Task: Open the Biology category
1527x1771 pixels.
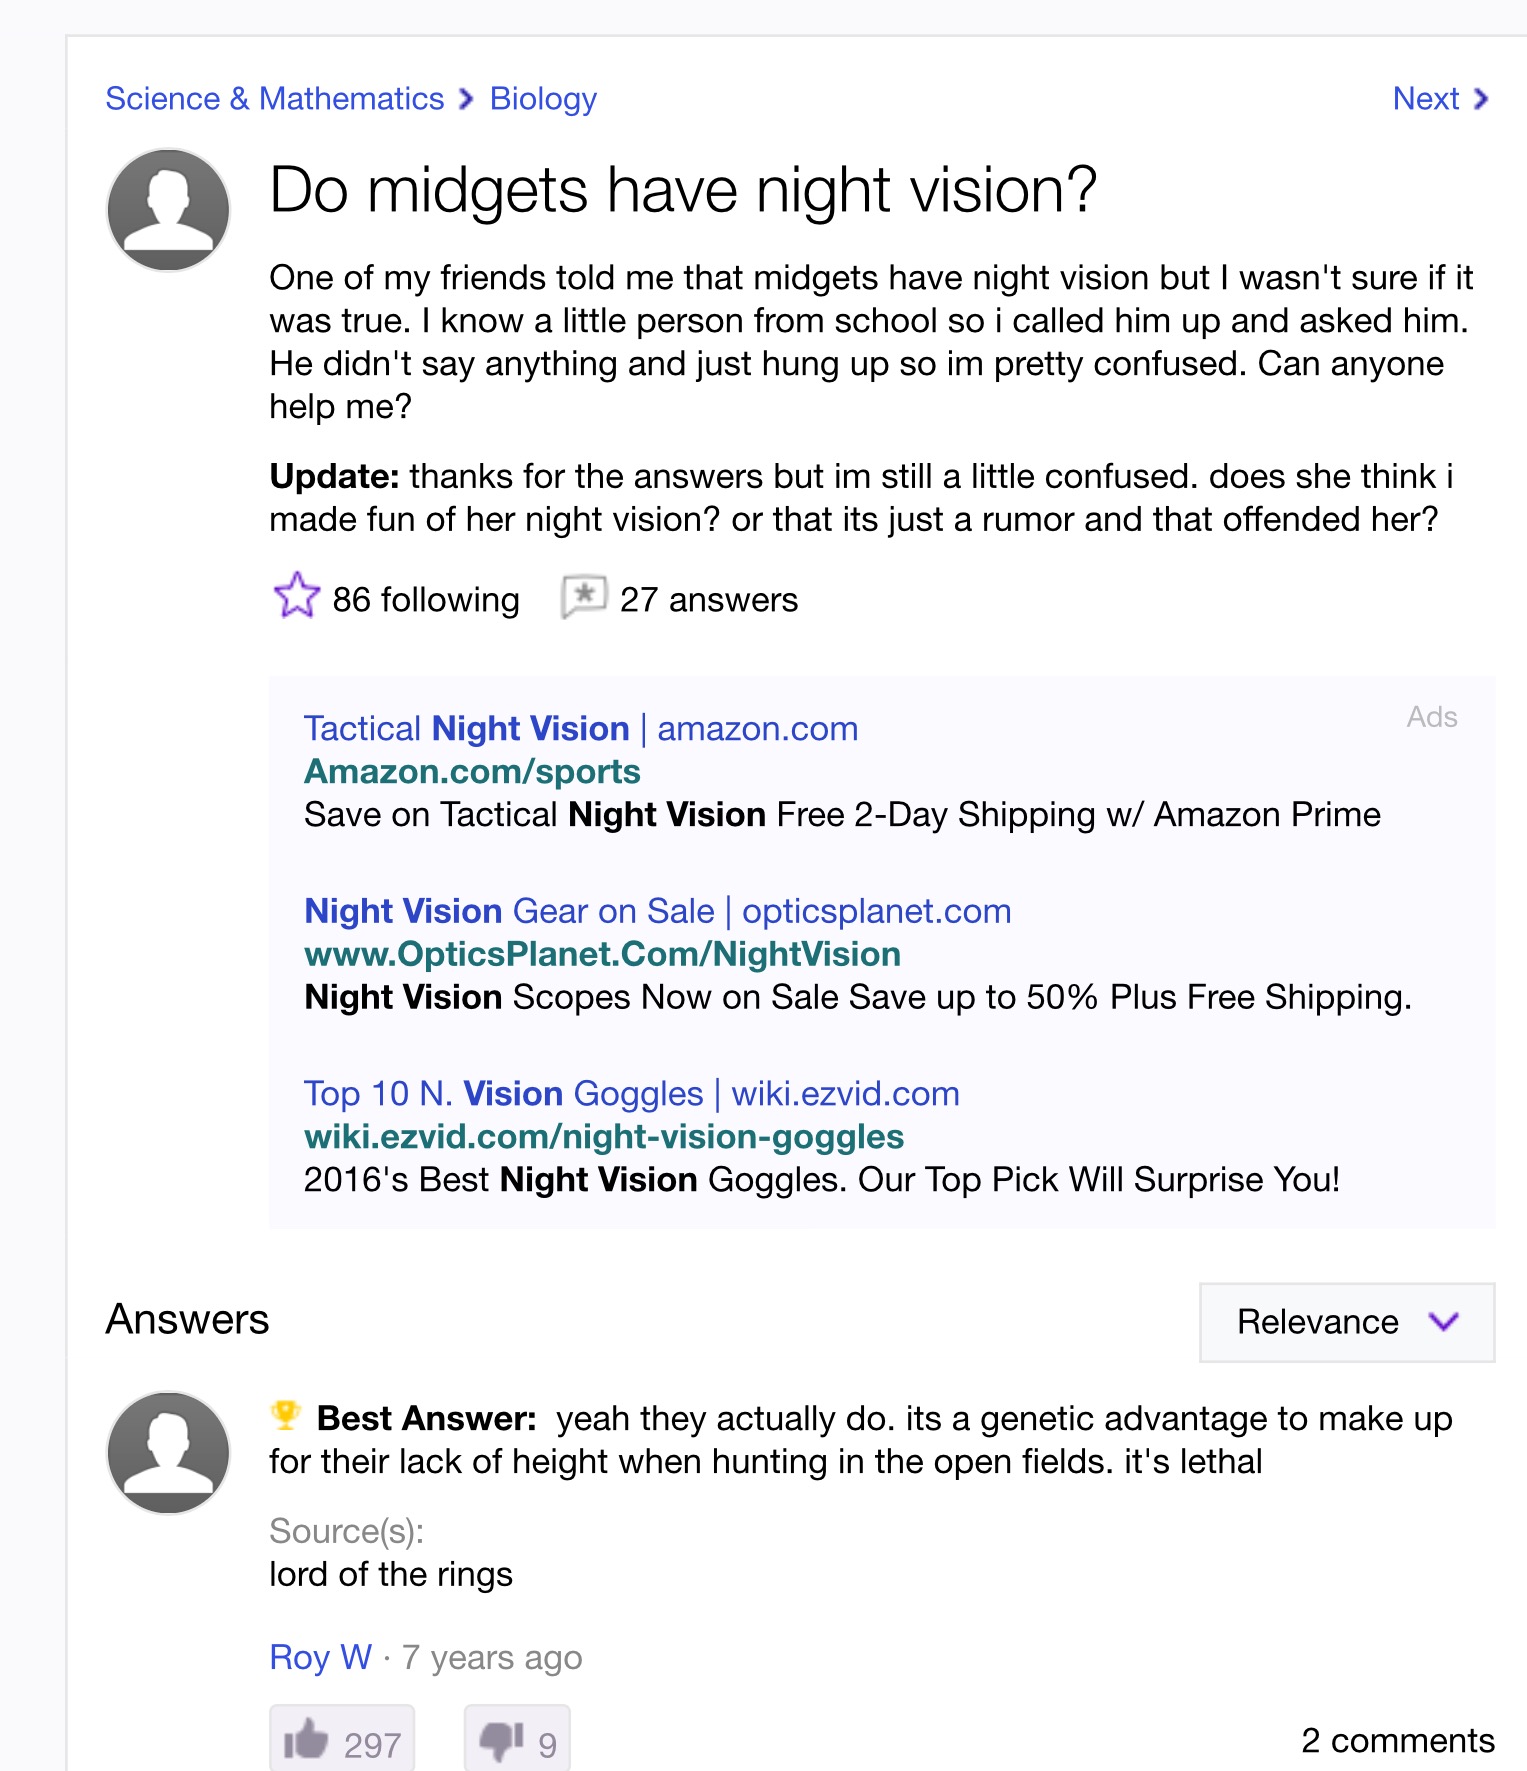Action: [542, 99]
